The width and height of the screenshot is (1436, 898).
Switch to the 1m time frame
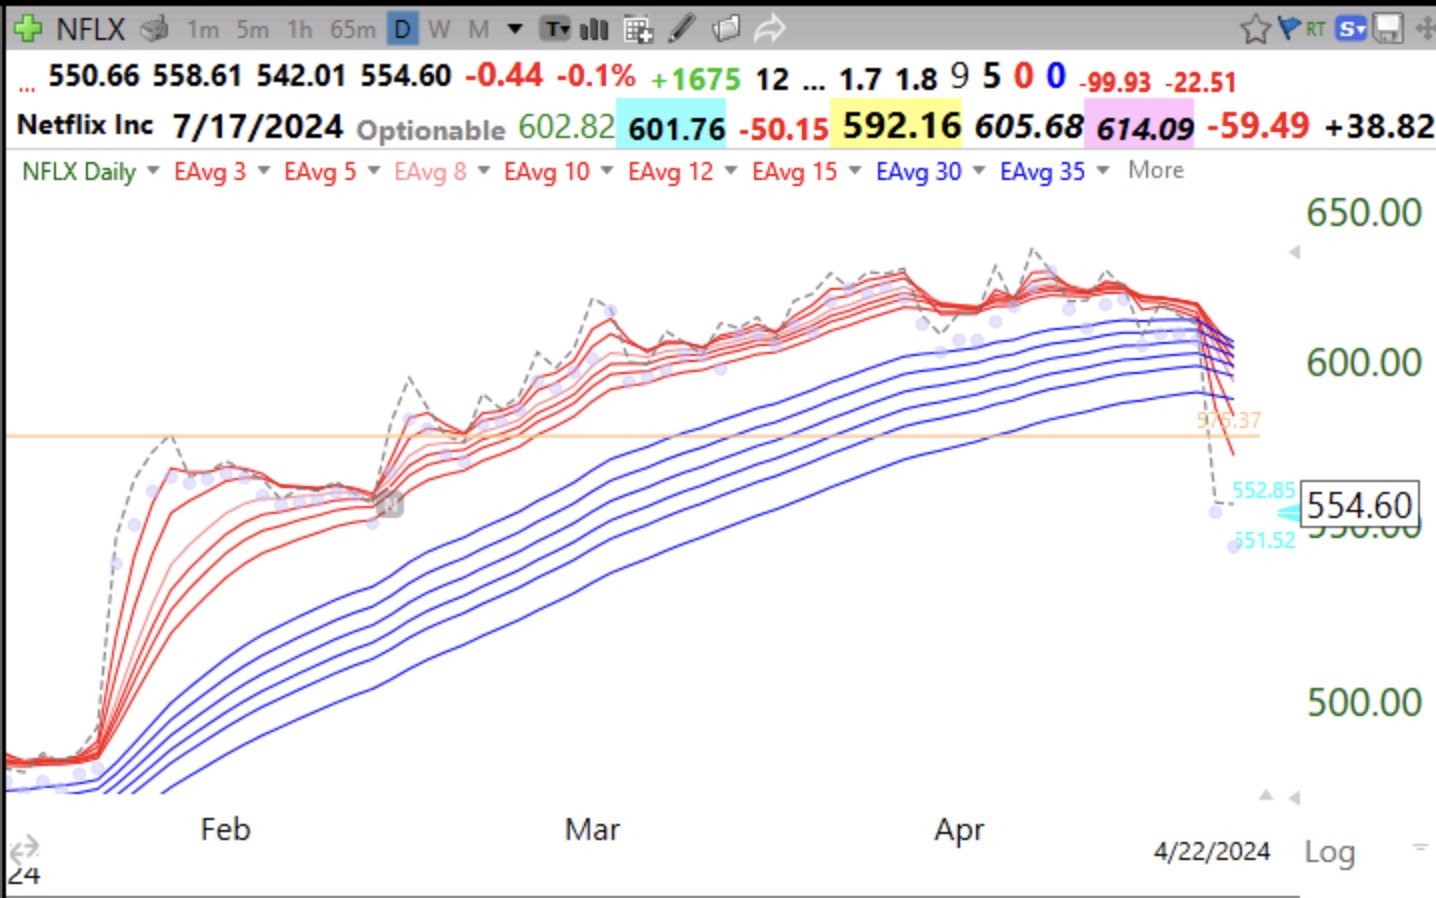203,30
